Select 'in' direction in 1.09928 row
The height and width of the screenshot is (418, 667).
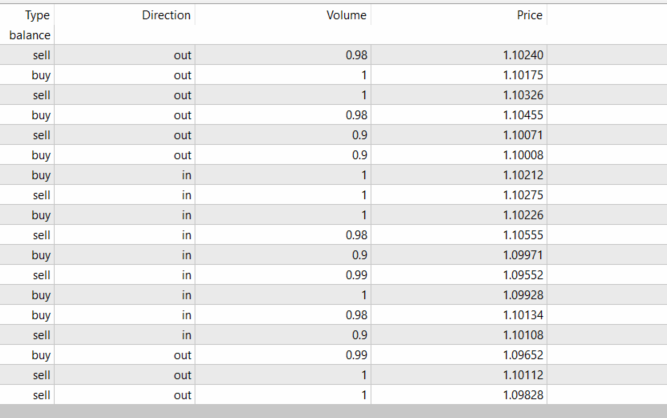187,295
